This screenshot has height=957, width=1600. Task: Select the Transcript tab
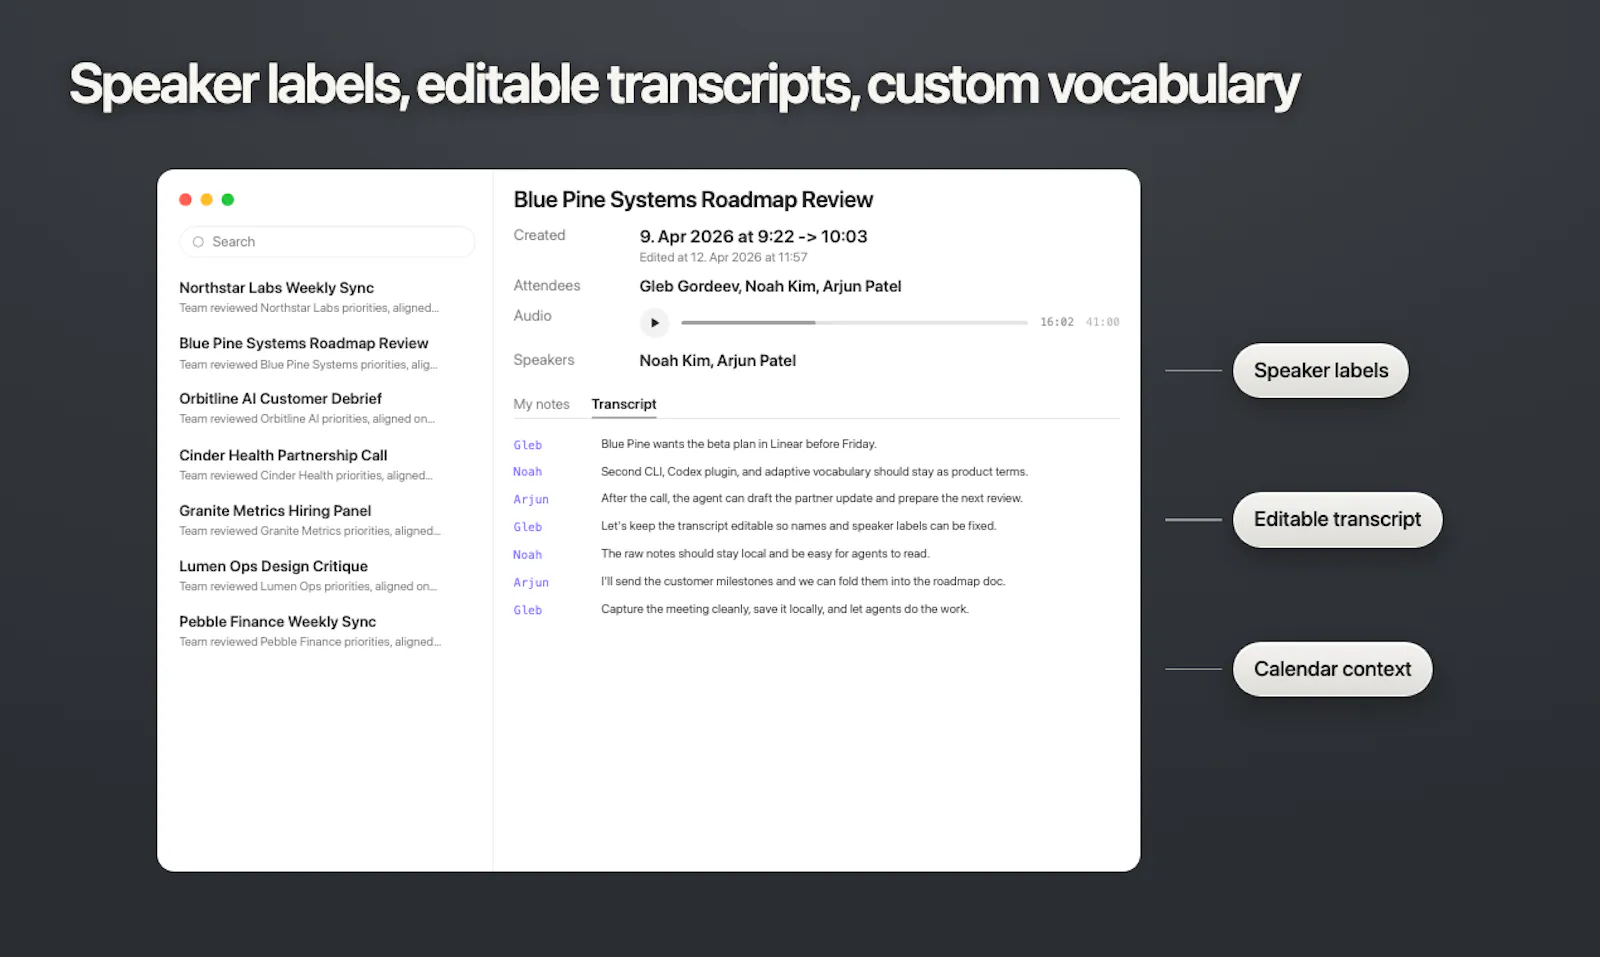click(x=624, y=404)
